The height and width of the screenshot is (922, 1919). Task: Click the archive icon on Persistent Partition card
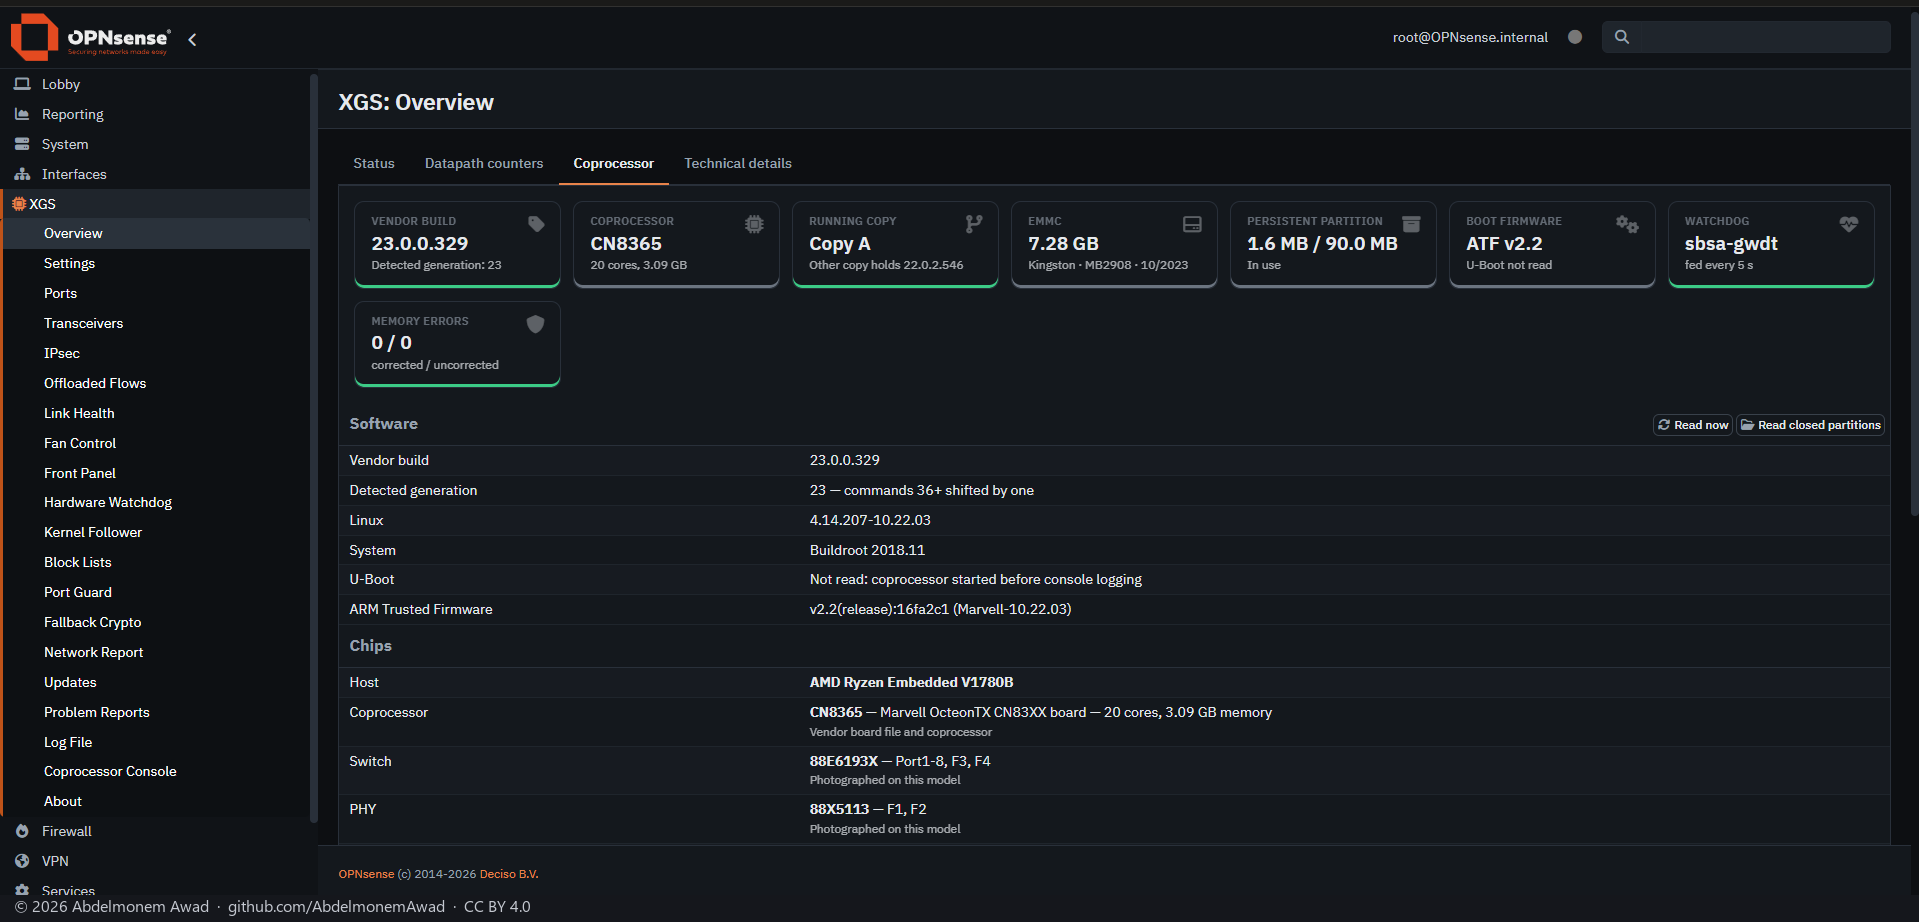[x=1411, y=224]
